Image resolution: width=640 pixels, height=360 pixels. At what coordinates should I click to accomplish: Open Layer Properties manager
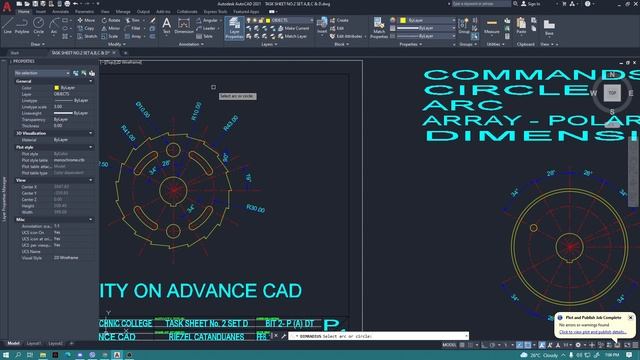coord(234,28)
